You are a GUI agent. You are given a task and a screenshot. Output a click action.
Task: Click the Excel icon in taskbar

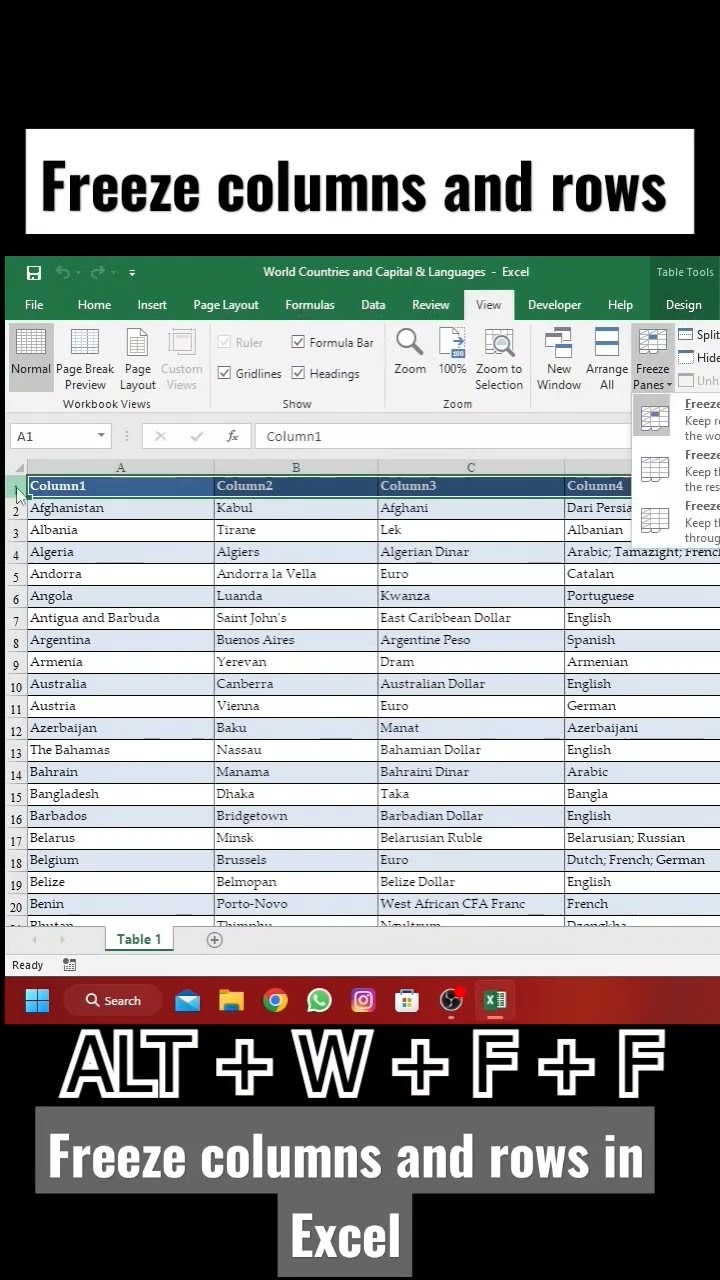[x=495, y=1000]
